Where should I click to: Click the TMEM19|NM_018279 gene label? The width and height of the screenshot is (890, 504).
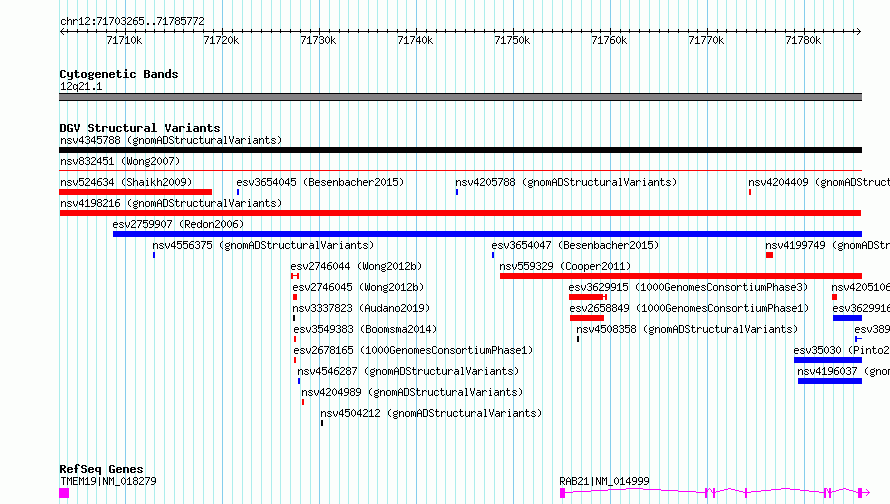click(x=108, y=481)
